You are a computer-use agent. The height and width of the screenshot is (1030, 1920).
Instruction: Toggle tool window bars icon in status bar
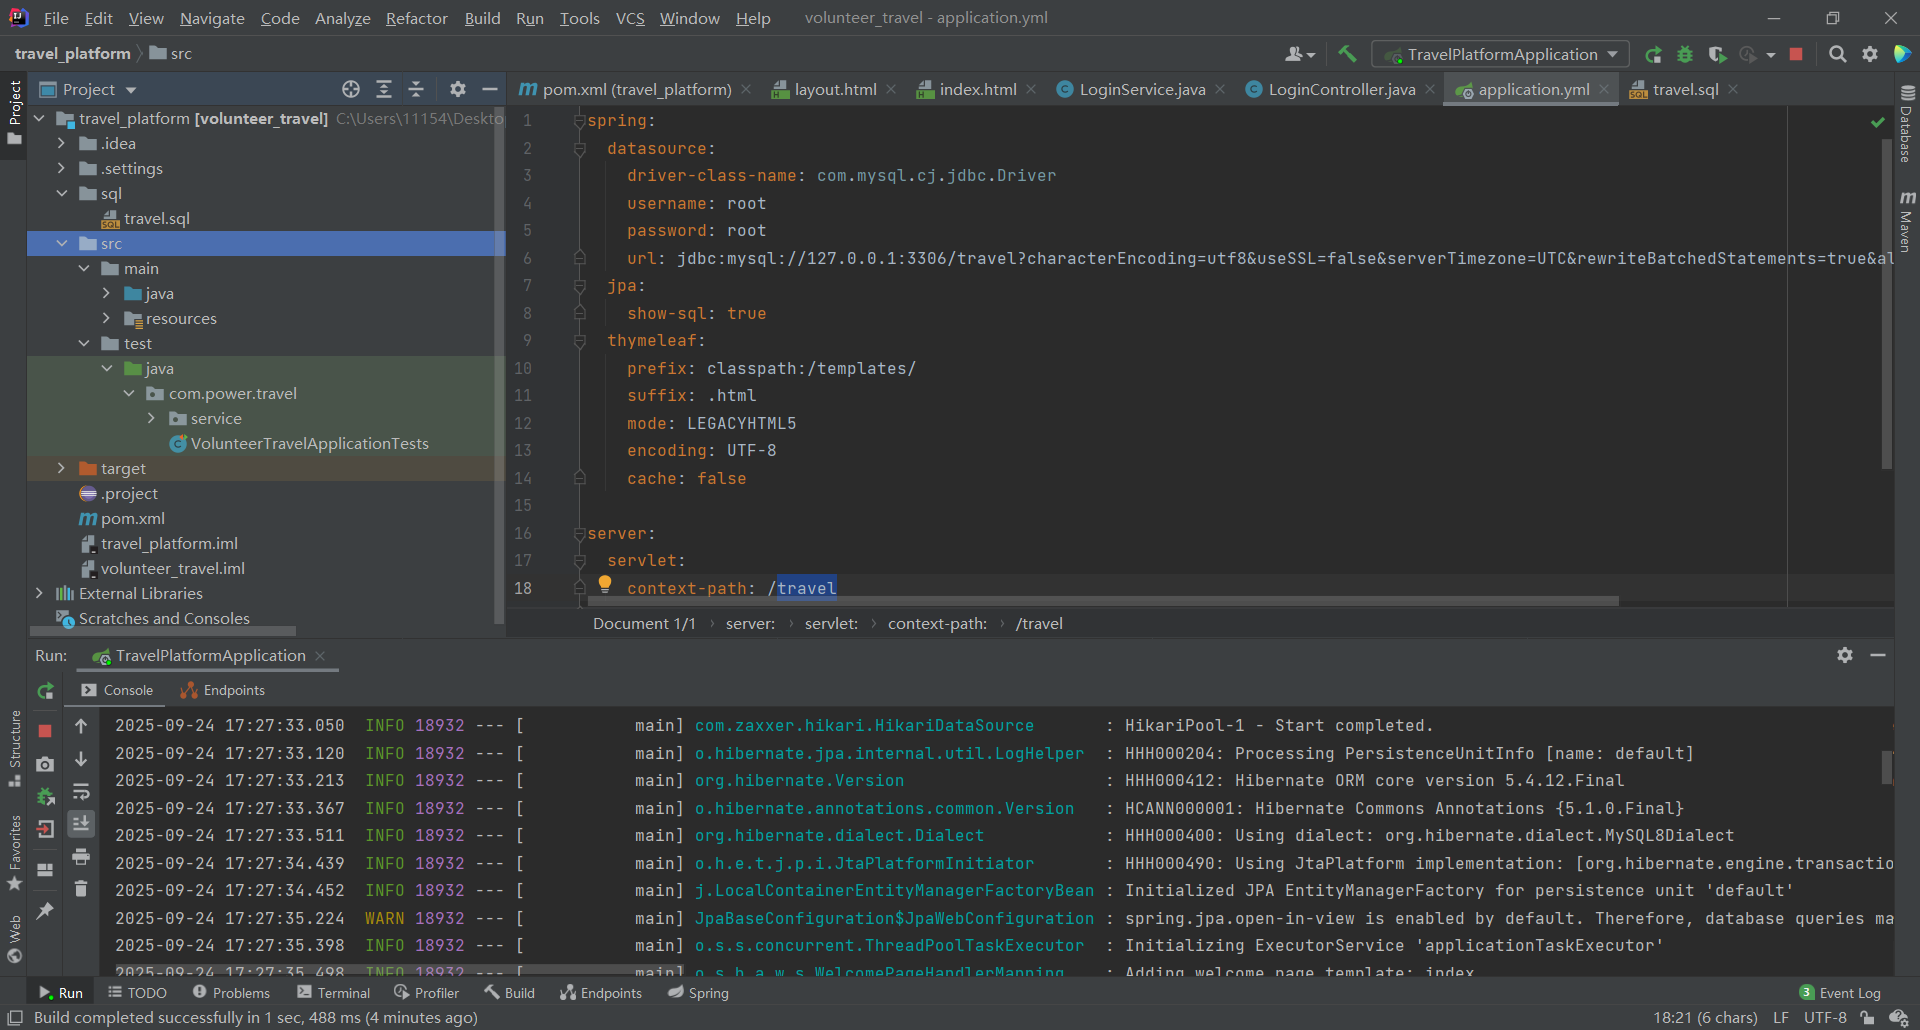[15, 1018]
